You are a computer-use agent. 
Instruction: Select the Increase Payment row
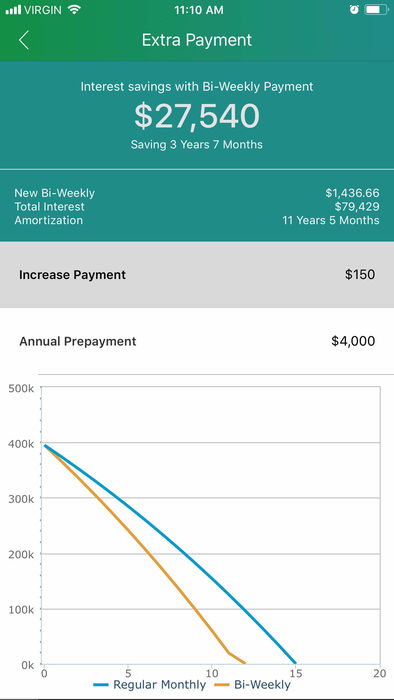pyautogui.click(x=197, y=275)
